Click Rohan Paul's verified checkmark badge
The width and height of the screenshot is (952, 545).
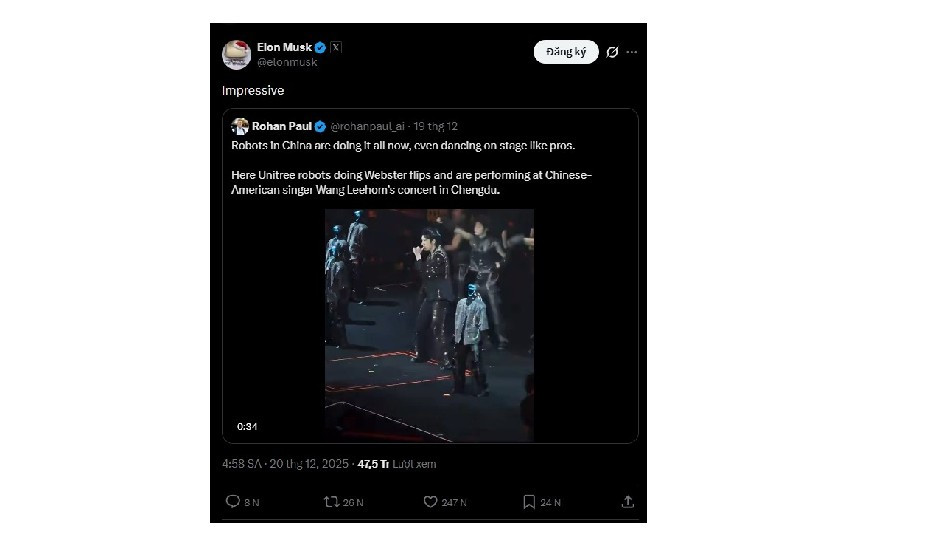pos(321,127)
